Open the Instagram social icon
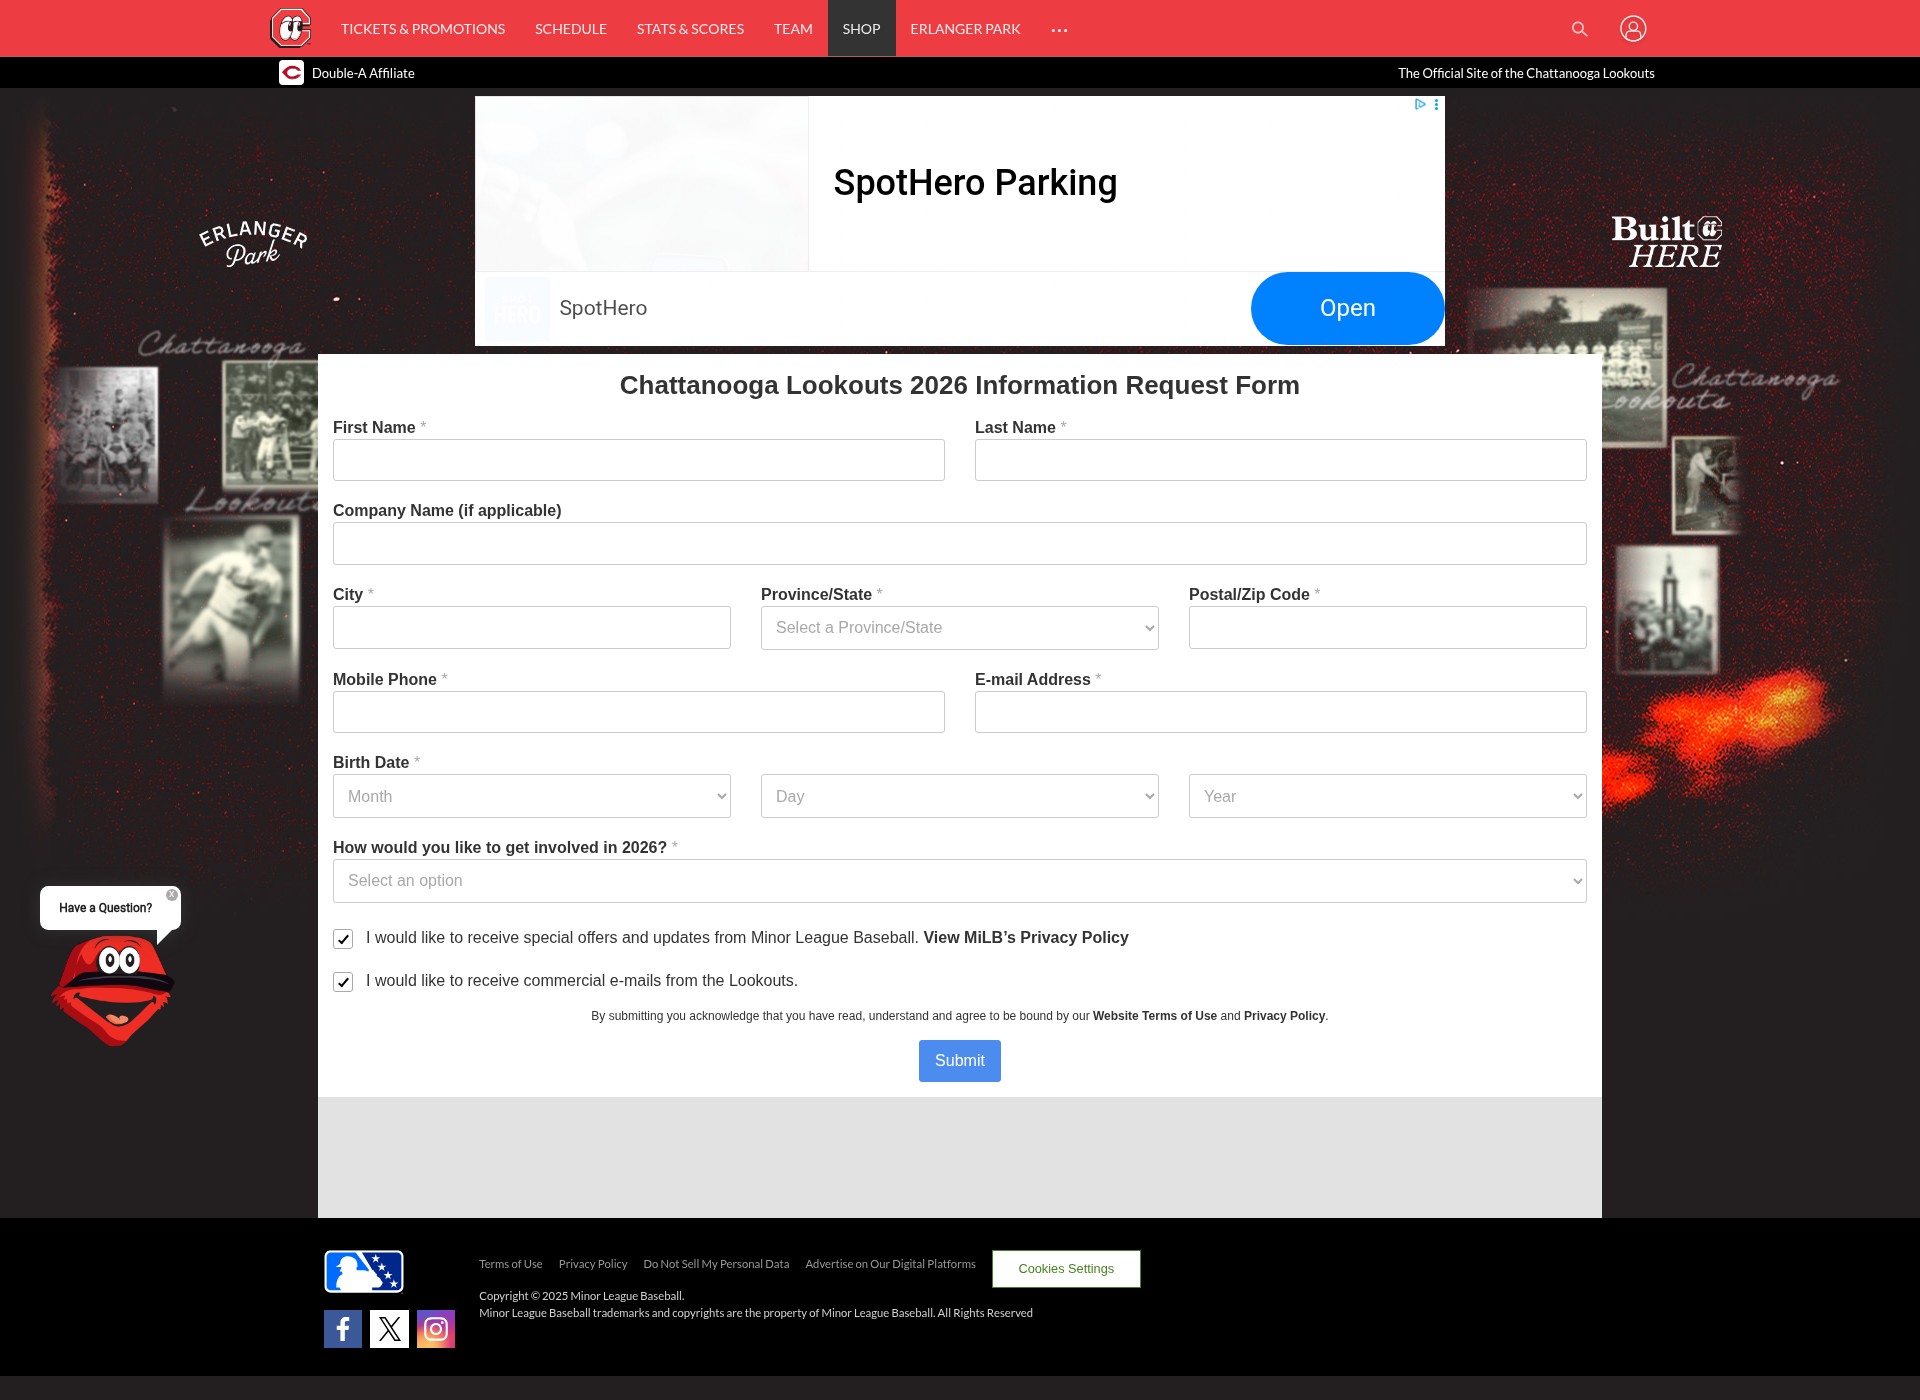 click(x=436, y=1329)
